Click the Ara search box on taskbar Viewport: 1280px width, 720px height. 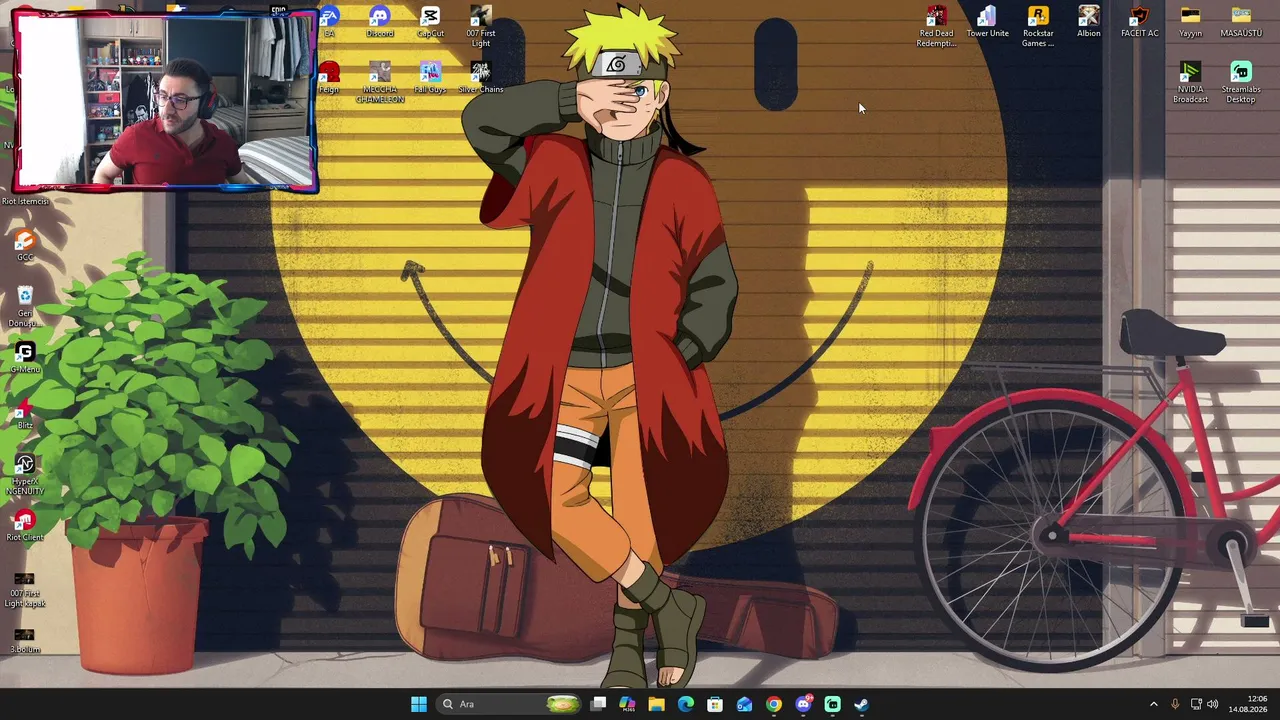coord(510,704)
